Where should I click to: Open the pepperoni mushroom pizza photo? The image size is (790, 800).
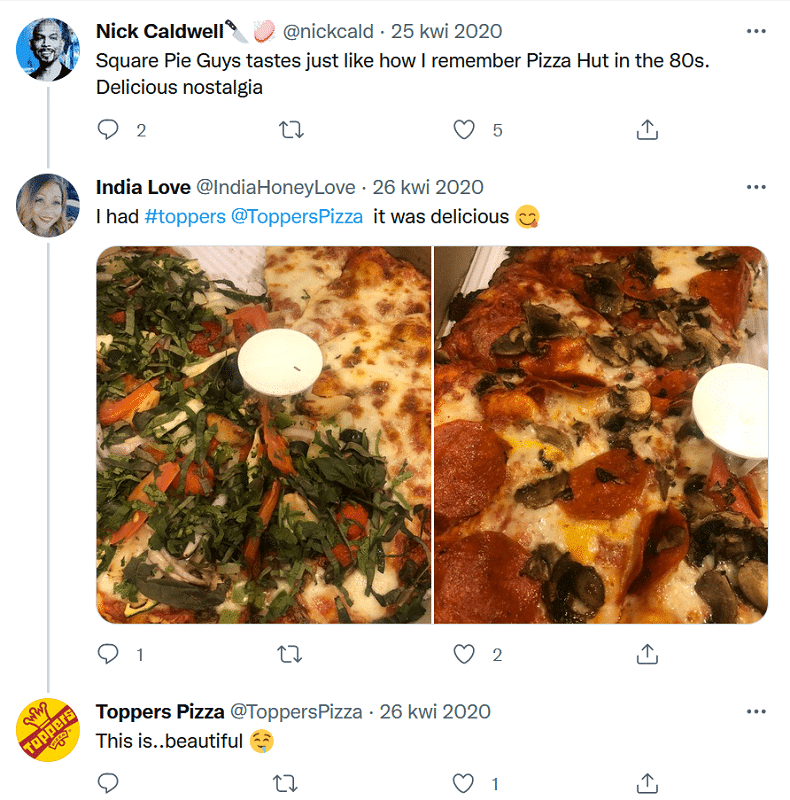tap(601, 435)
